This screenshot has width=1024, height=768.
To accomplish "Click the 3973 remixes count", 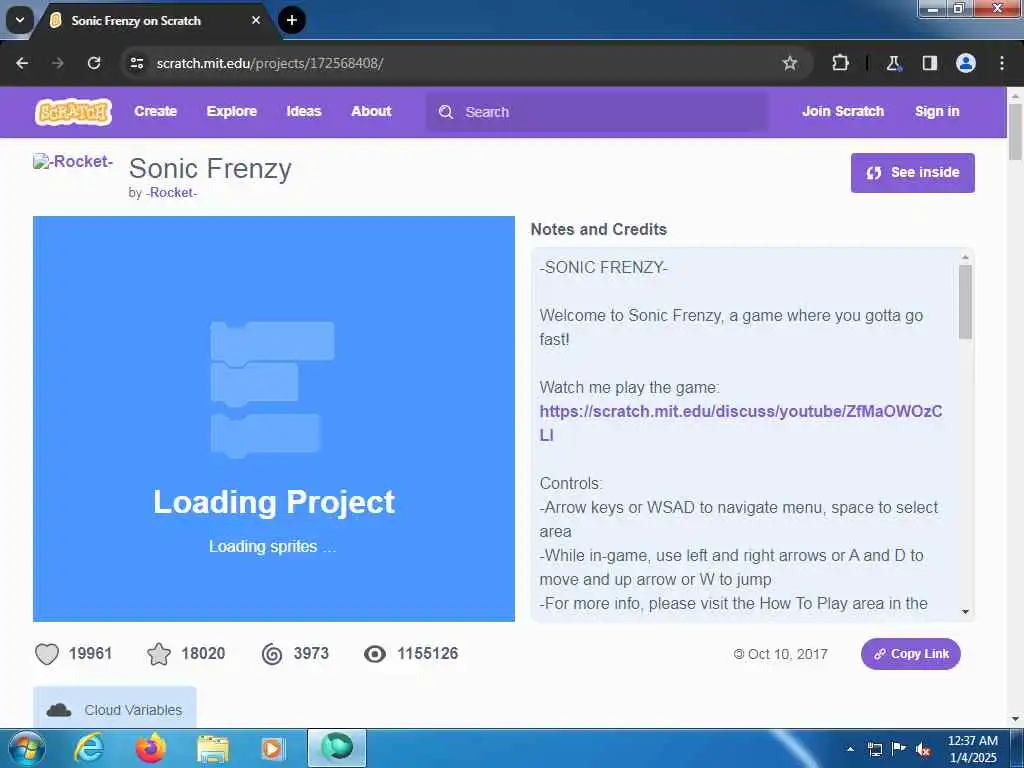I will coord(311,654).
